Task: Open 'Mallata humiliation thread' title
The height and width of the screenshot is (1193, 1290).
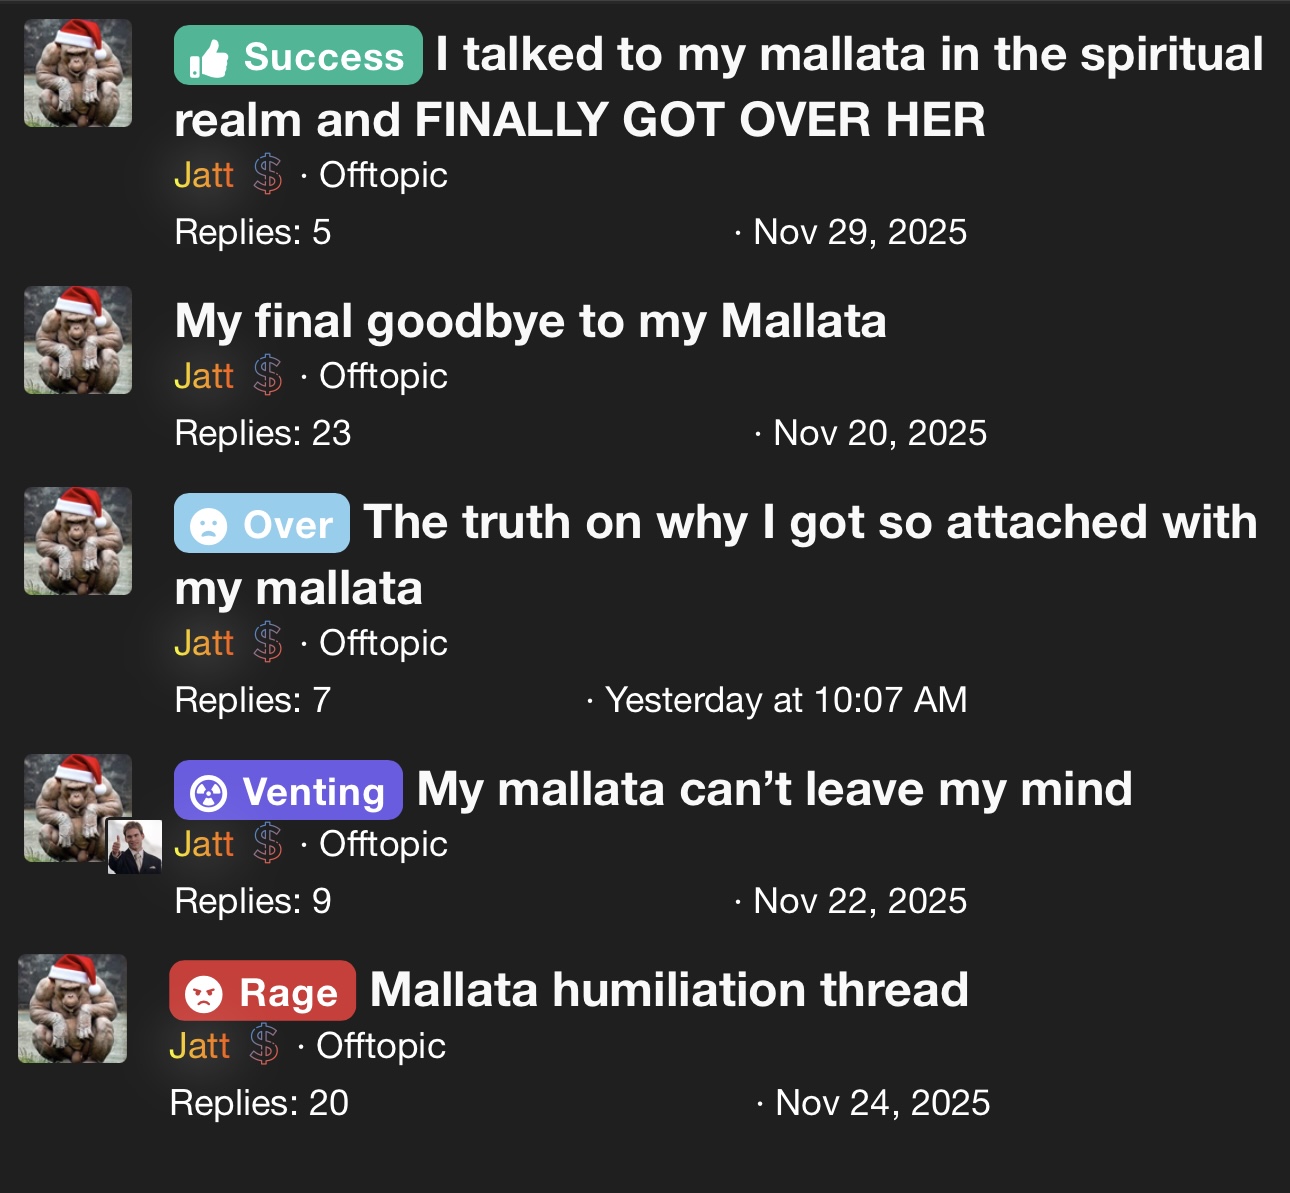Action: [668, 990]
